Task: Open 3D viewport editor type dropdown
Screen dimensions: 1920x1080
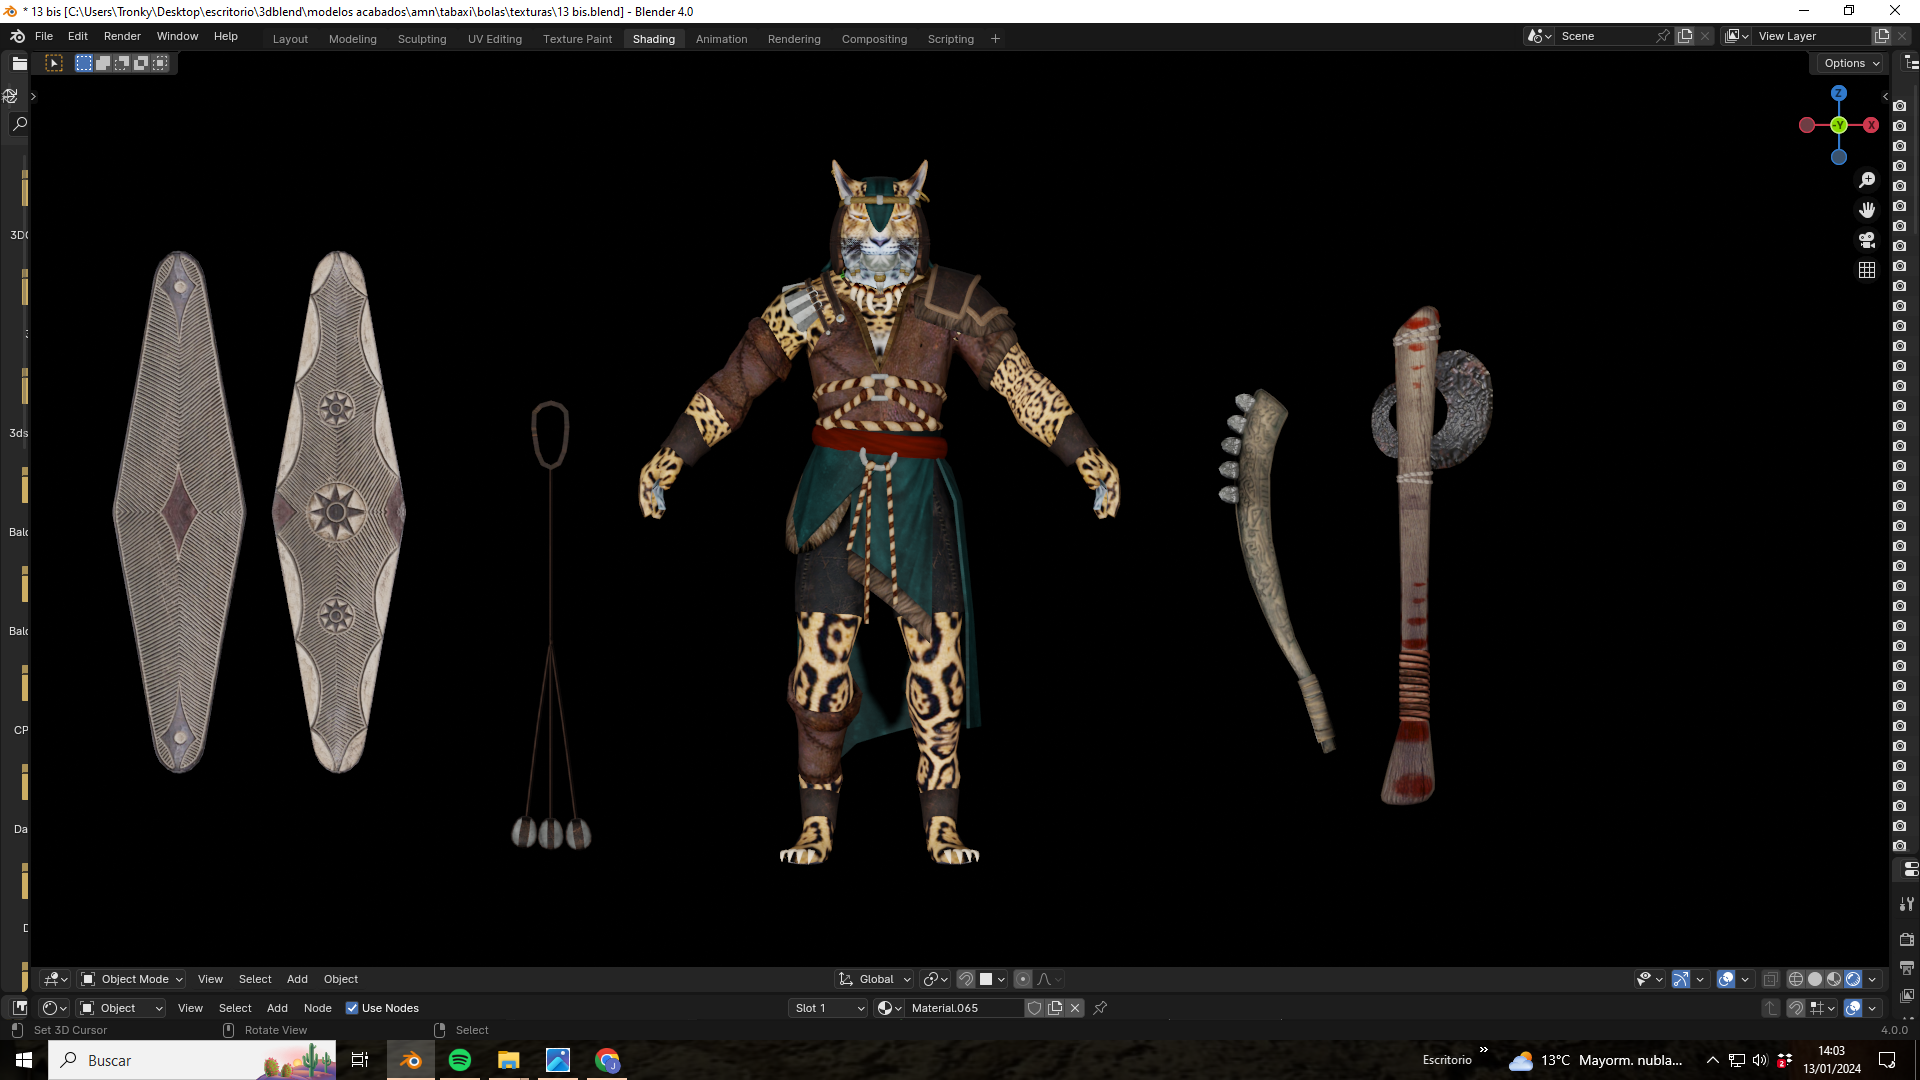Action: coord(55,979)
